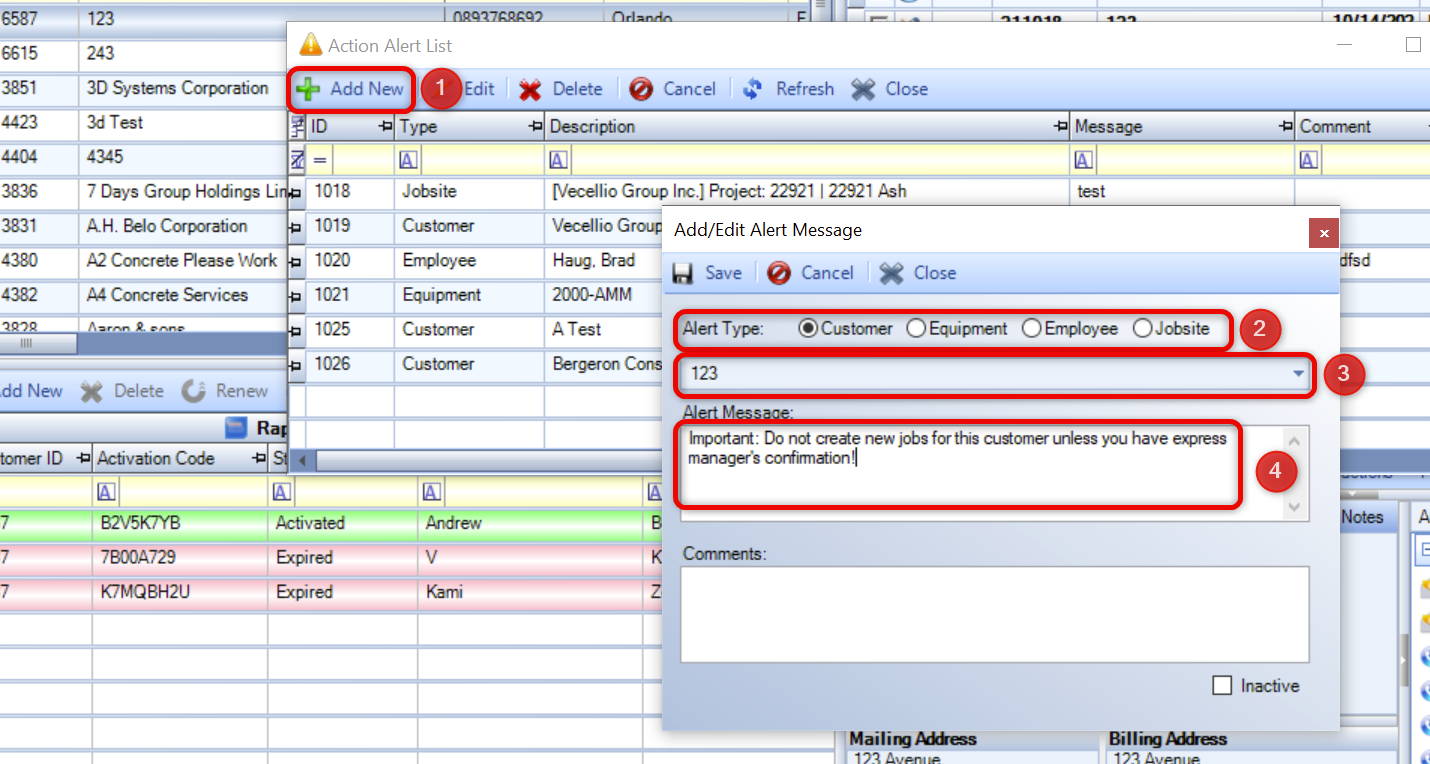The width and height of the screenshot is (1430, 764).
Task: Click Activation Code column header
Action: click(180, 459)
